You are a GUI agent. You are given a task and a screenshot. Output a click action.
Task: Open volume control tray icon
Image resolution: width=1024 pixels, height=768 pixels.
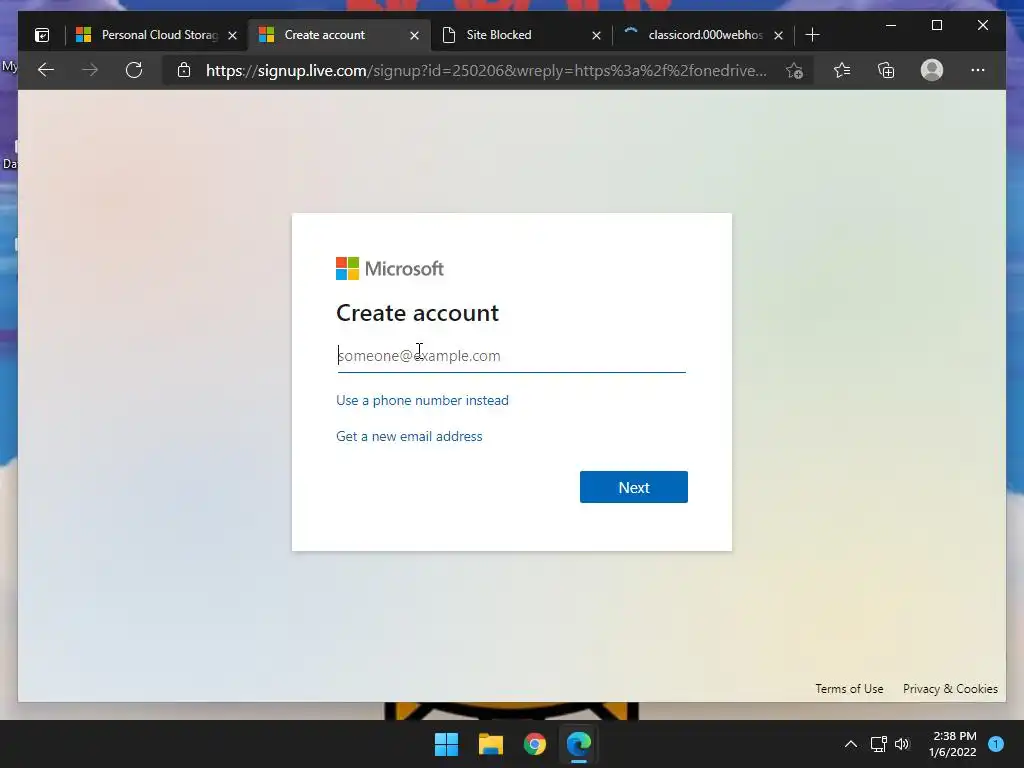coord(902,744)
